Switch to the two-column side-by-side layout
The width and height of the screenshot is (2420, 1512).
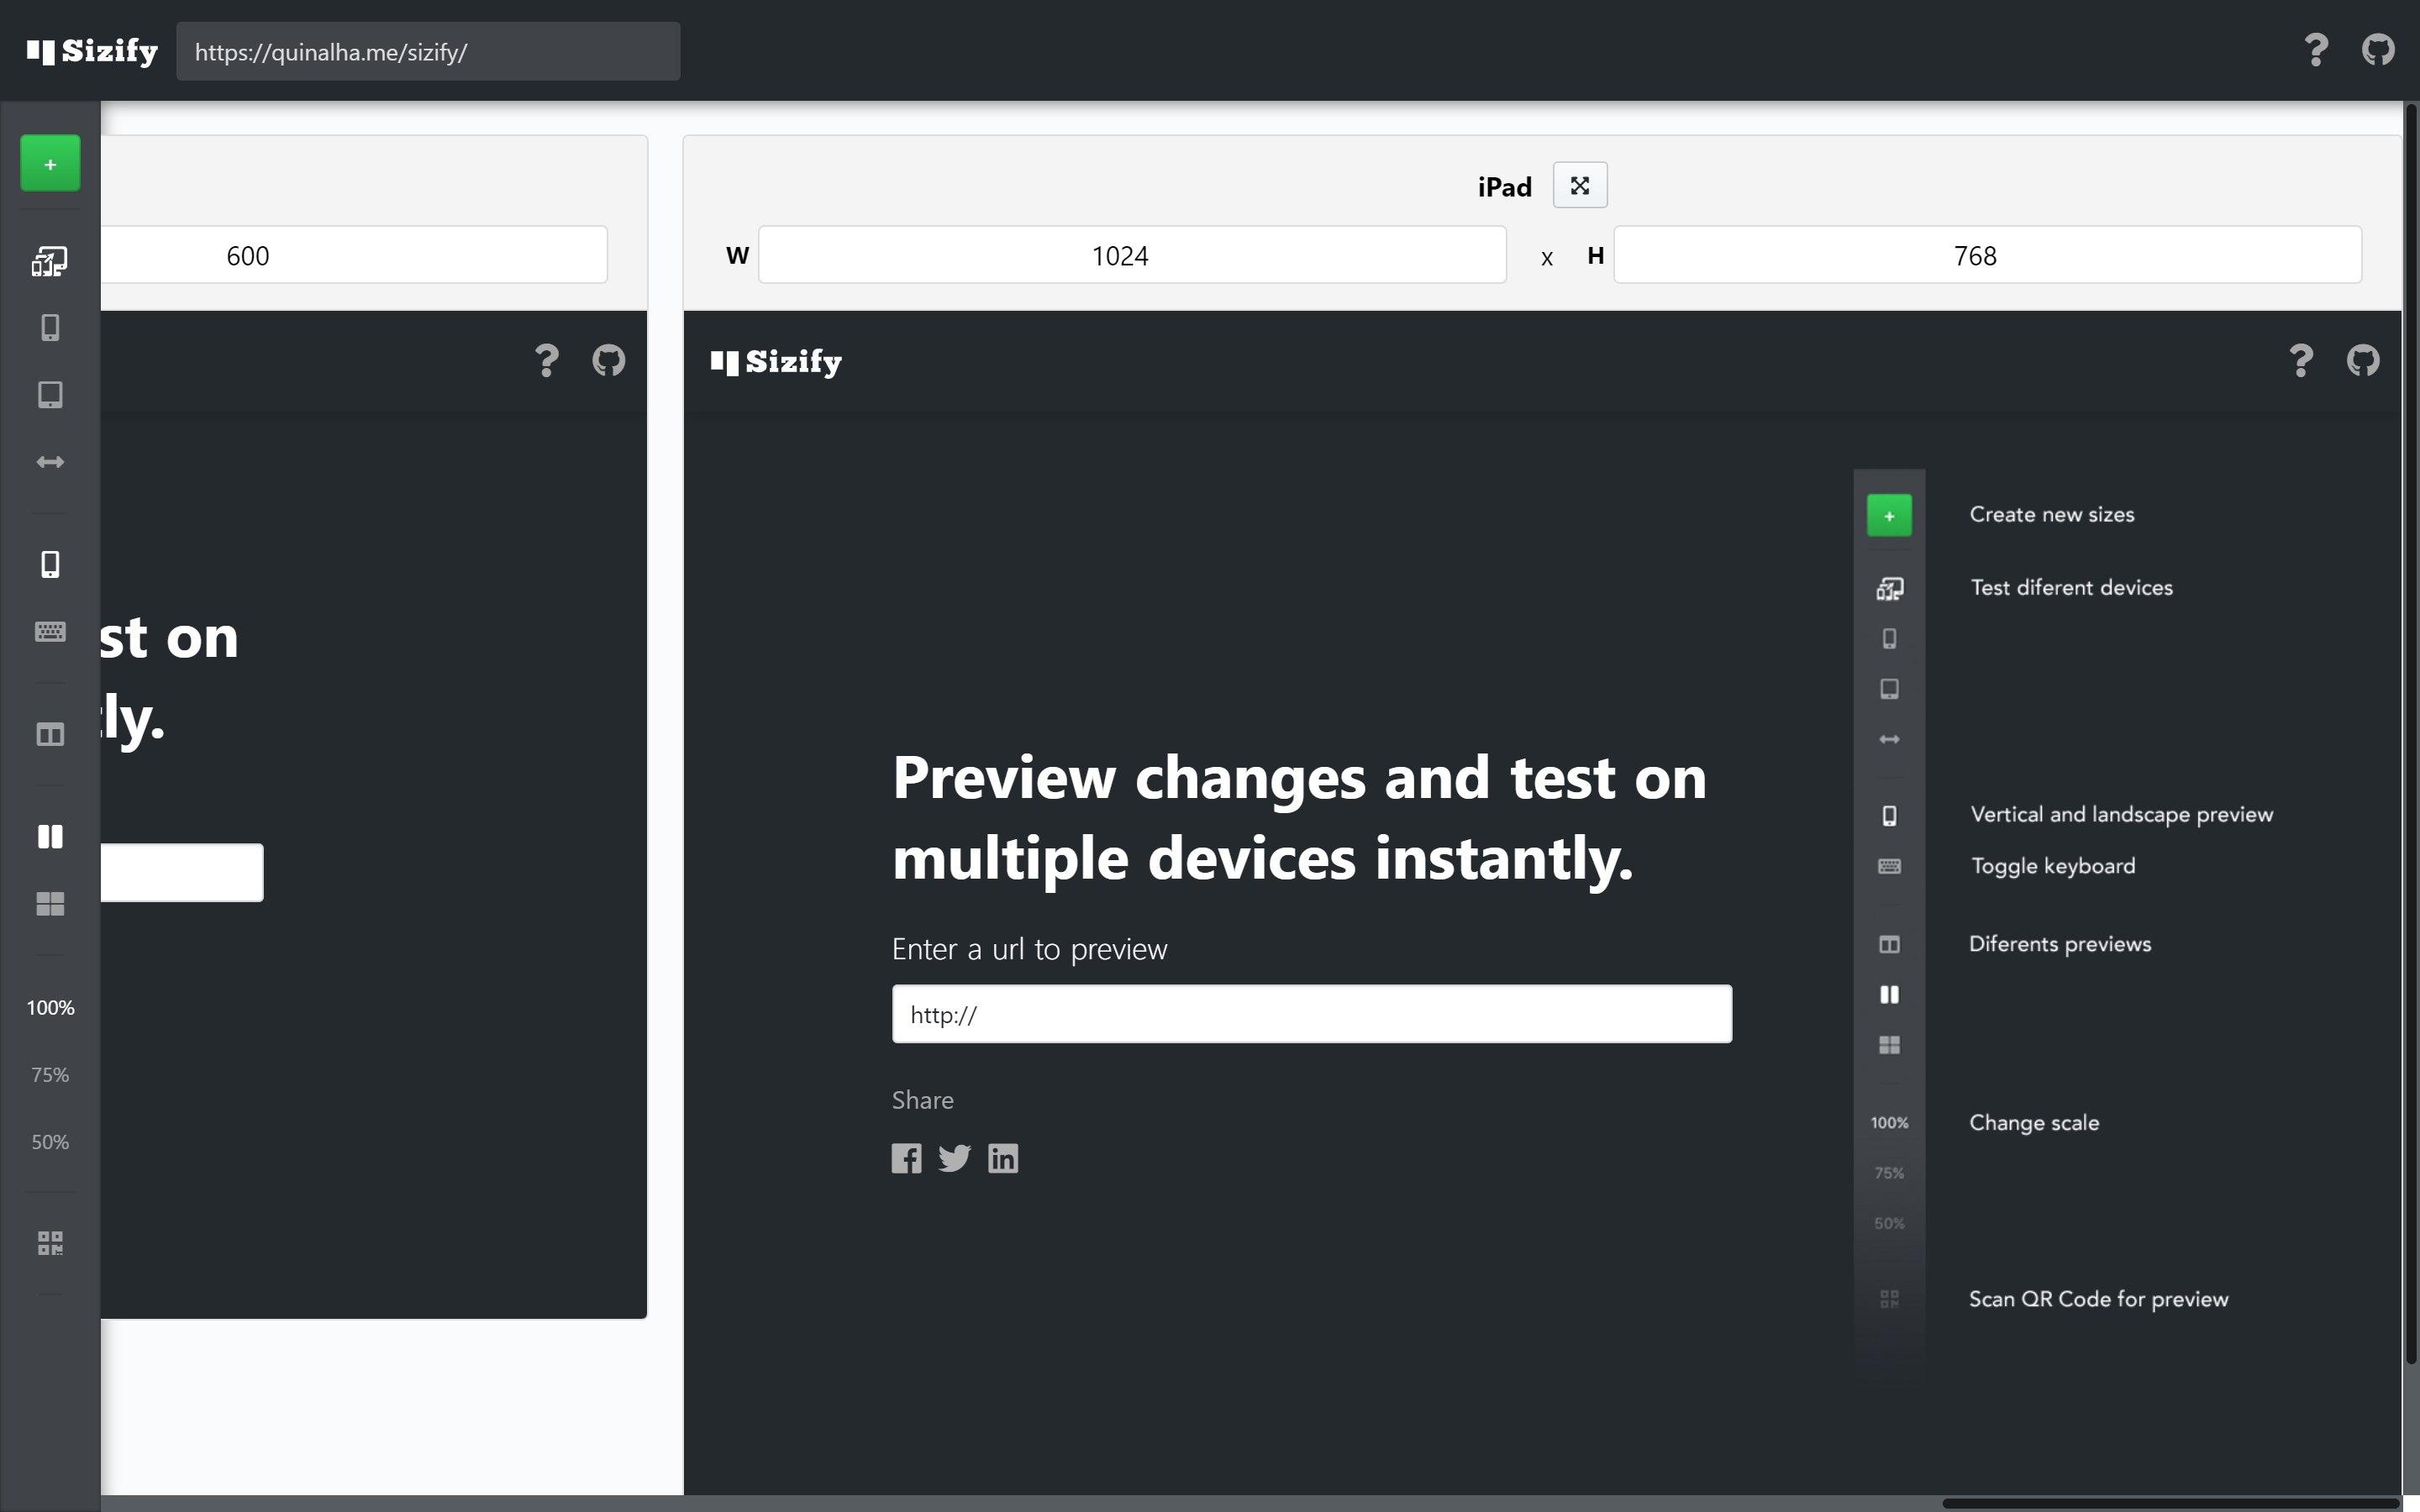(50, 837)
